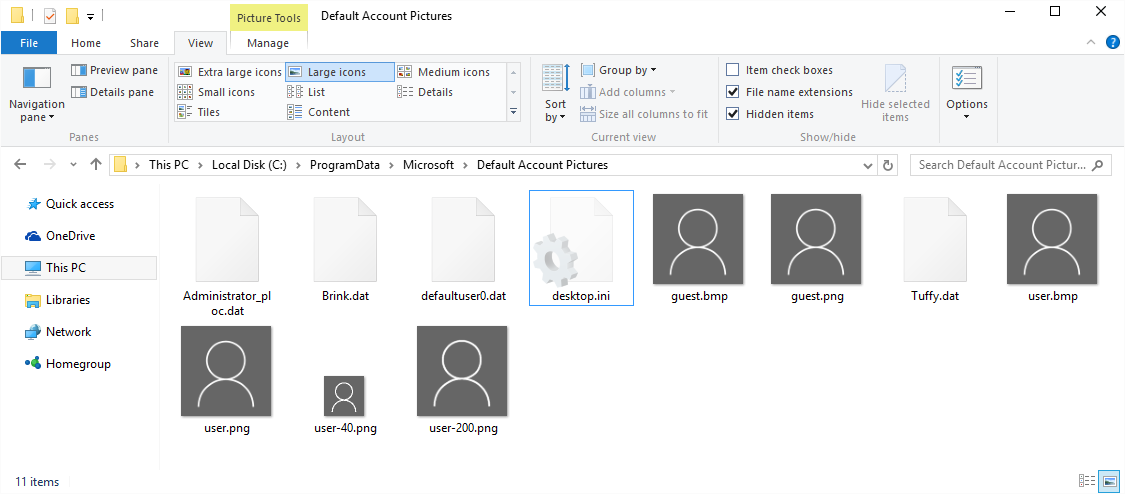Click Microsoft breadcrumb

[x=428, y=165]
